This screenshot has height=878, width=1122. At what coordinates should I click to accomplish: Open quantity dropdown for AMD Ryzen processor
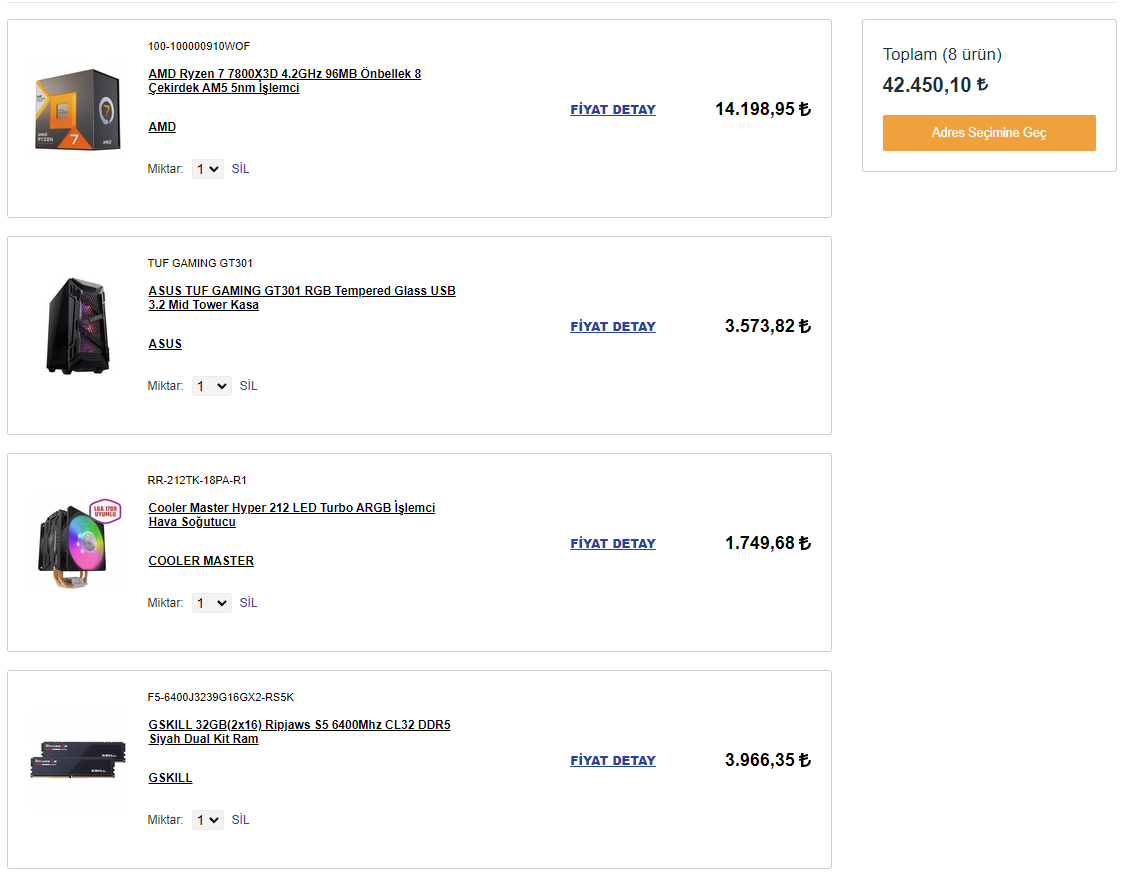point(208,169)
